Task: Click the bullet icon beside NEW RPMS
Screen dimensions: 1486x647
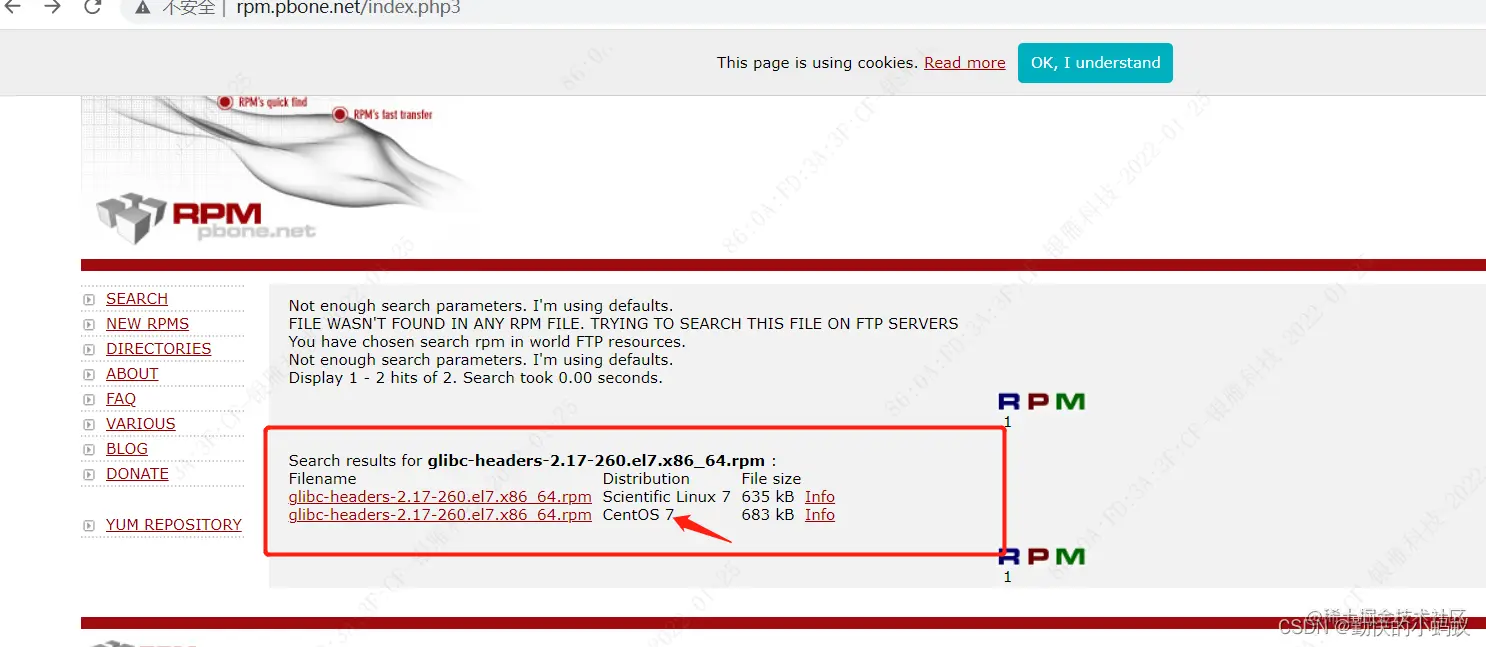Action: pyautogui.click(x=88, y=325)
